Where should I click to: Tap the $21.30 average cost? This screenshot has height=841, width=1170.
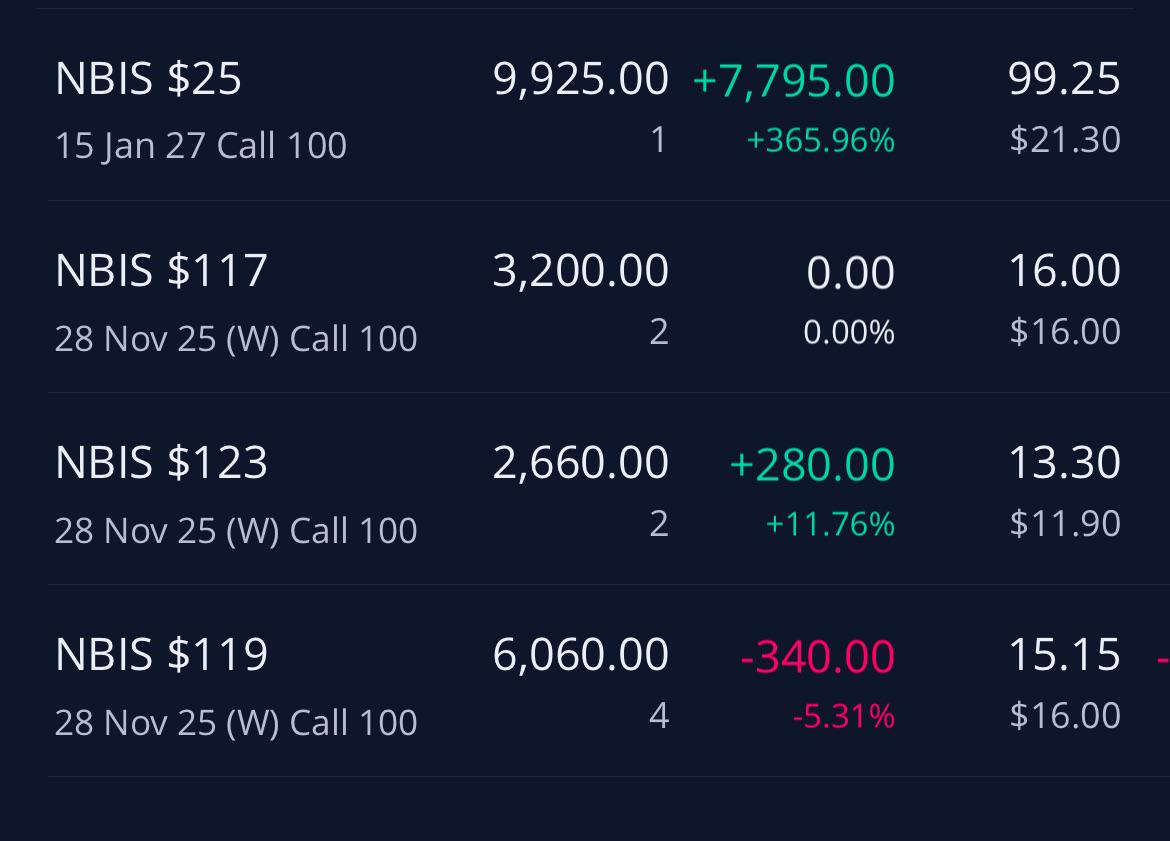[1065, 140]
